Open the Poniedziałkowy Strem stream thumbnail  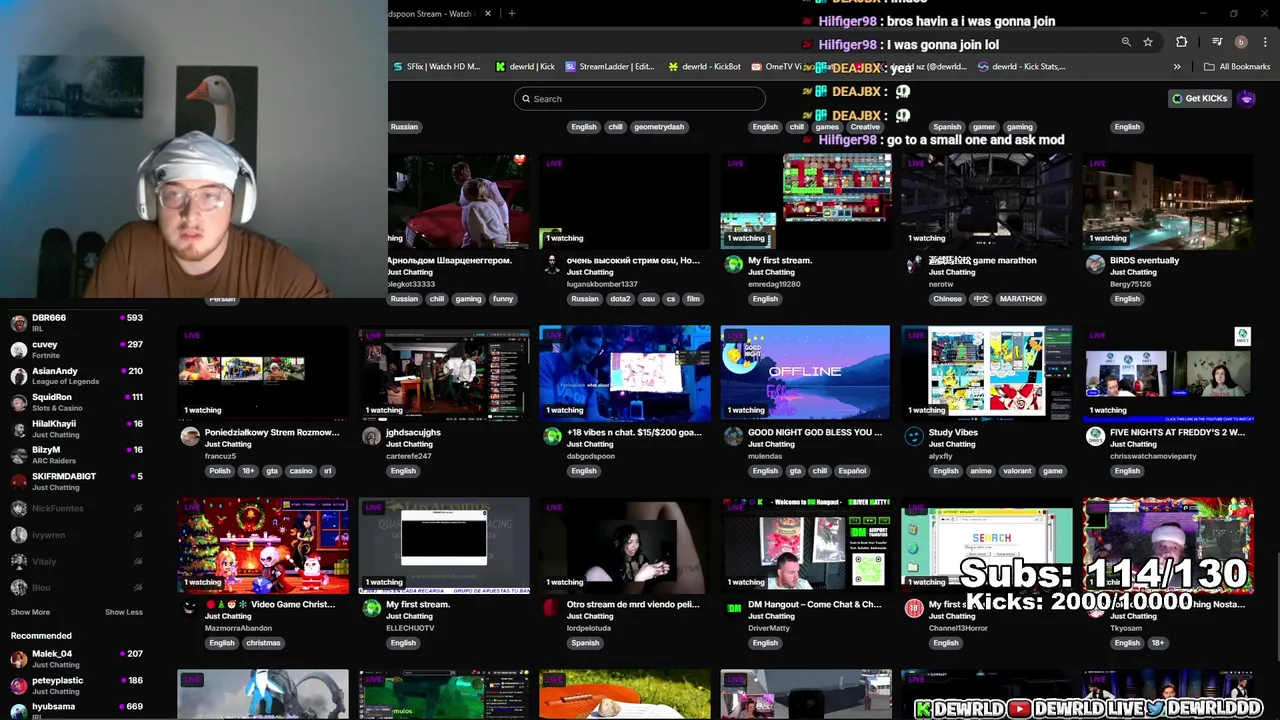click(x=263, y=373)
